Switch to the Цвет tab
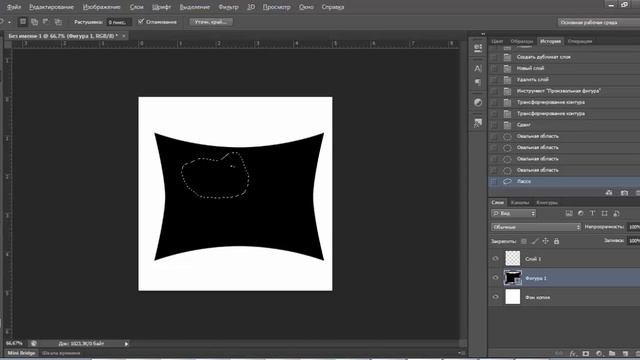 [x=497, y=41]
